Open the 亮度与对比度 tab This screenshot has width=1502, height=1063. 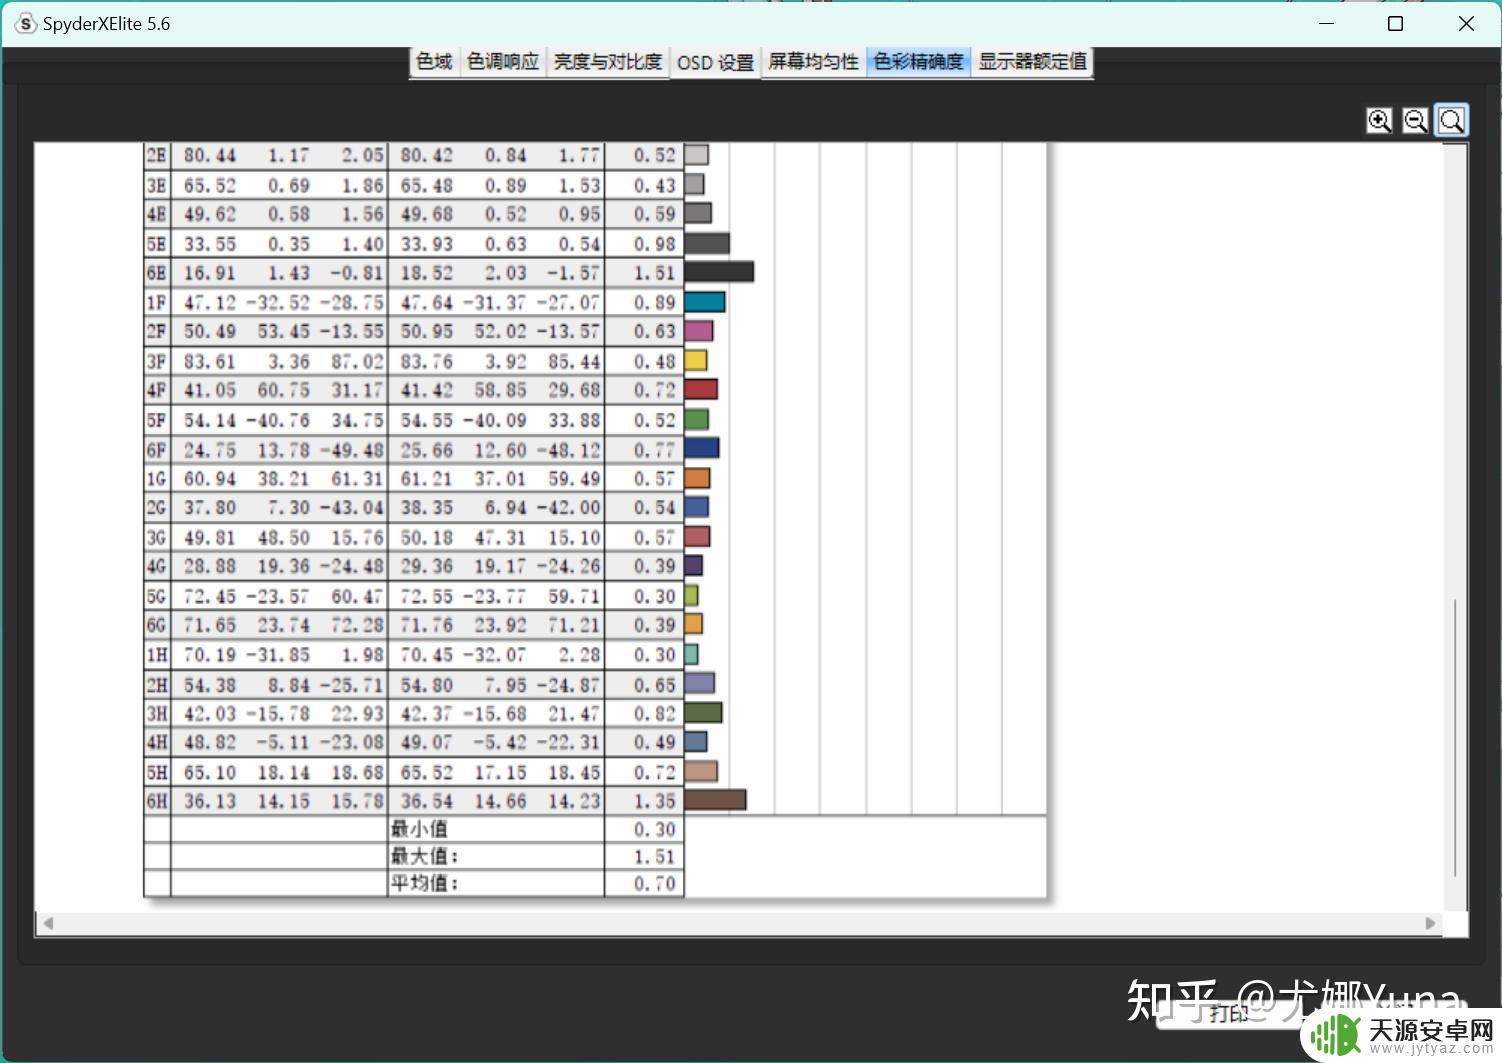coord(608,62)
